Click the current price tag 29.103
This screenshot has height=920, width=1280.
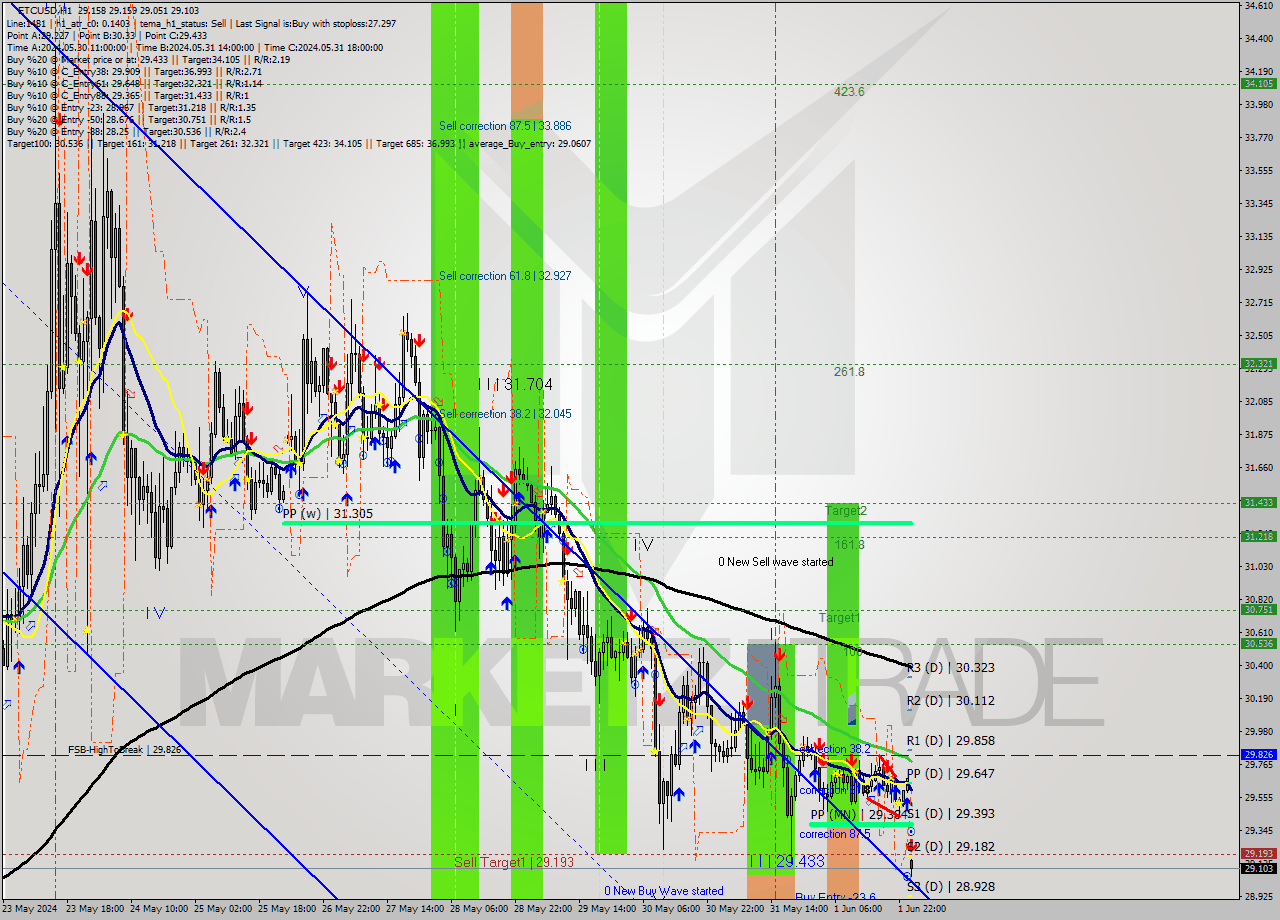[1258, 868]
